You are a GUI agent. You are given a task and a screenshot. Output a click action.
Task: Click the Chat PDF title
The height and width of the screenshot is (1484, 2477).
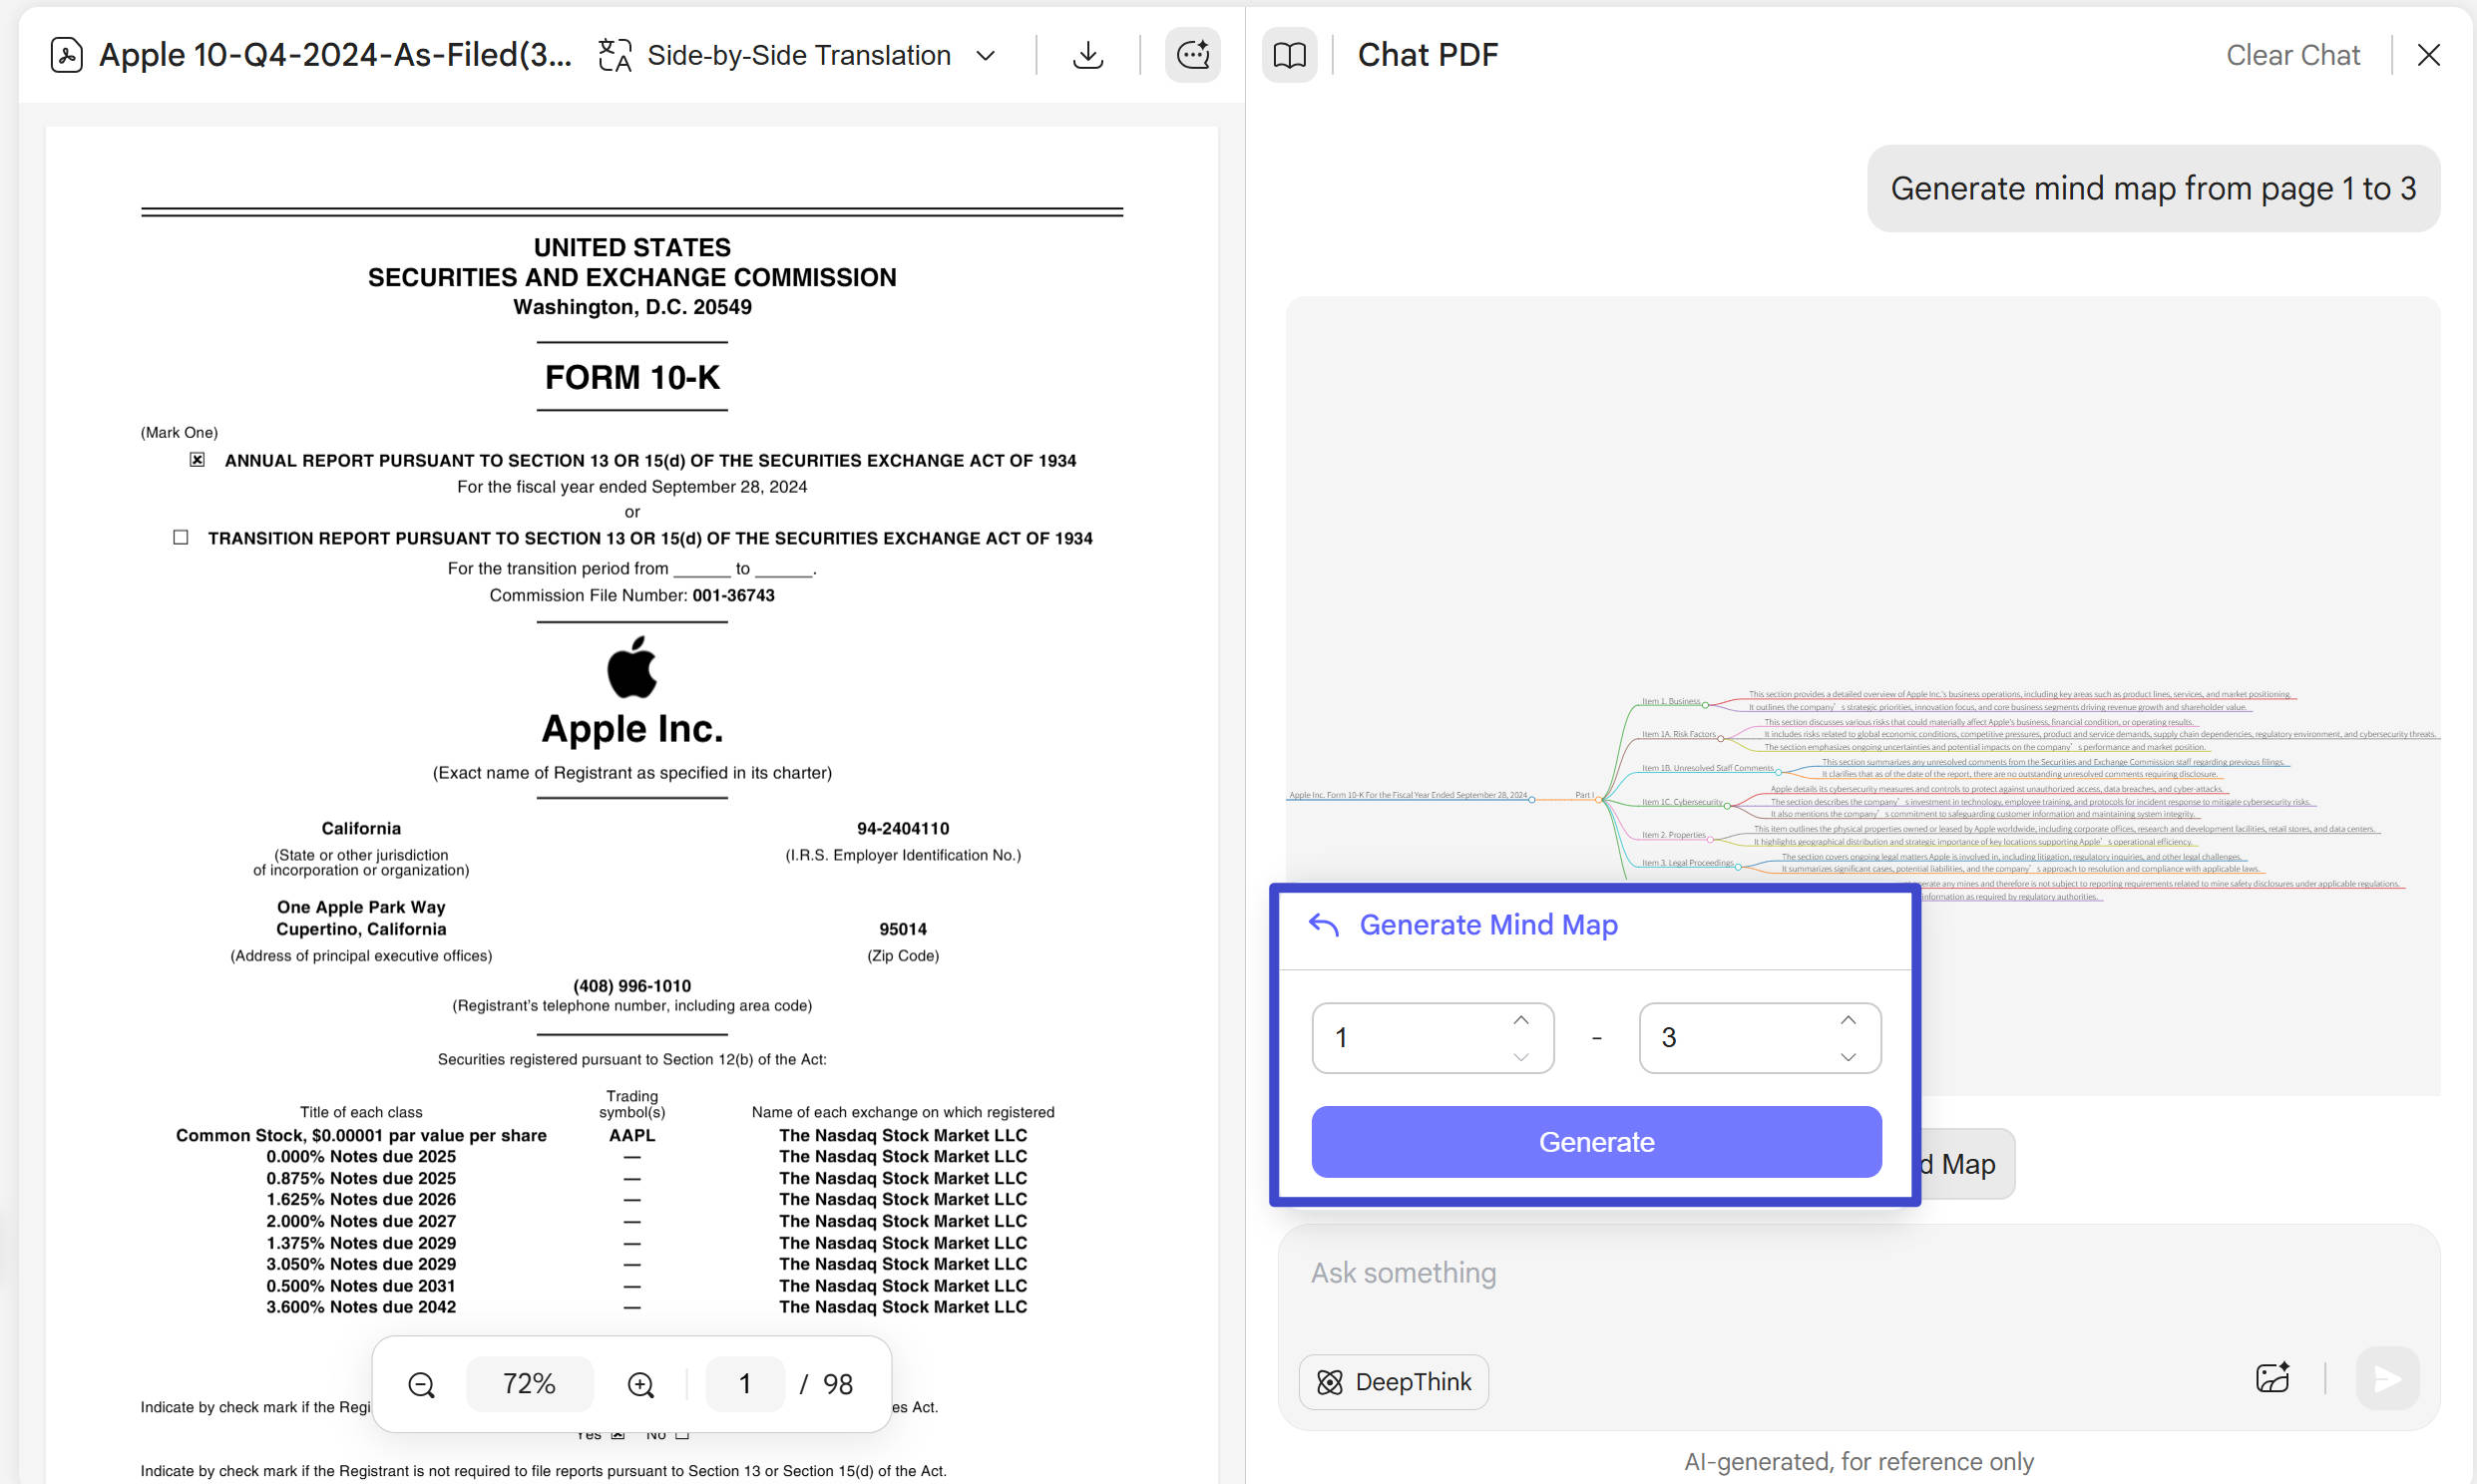coord(1427,55)
